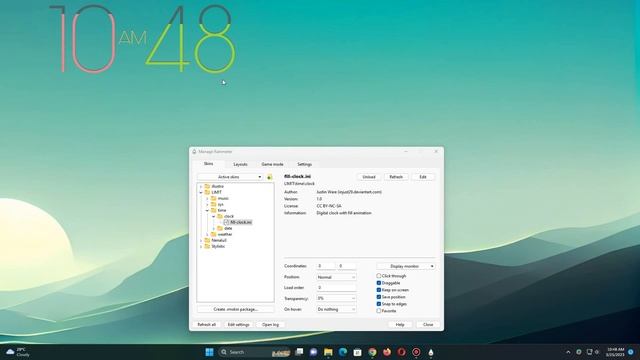Image resolution: width=640 pixels, height=360 pixels.
Task: Click the Refresh button for fill-clock.ini
Action: (x=396, y=177)
